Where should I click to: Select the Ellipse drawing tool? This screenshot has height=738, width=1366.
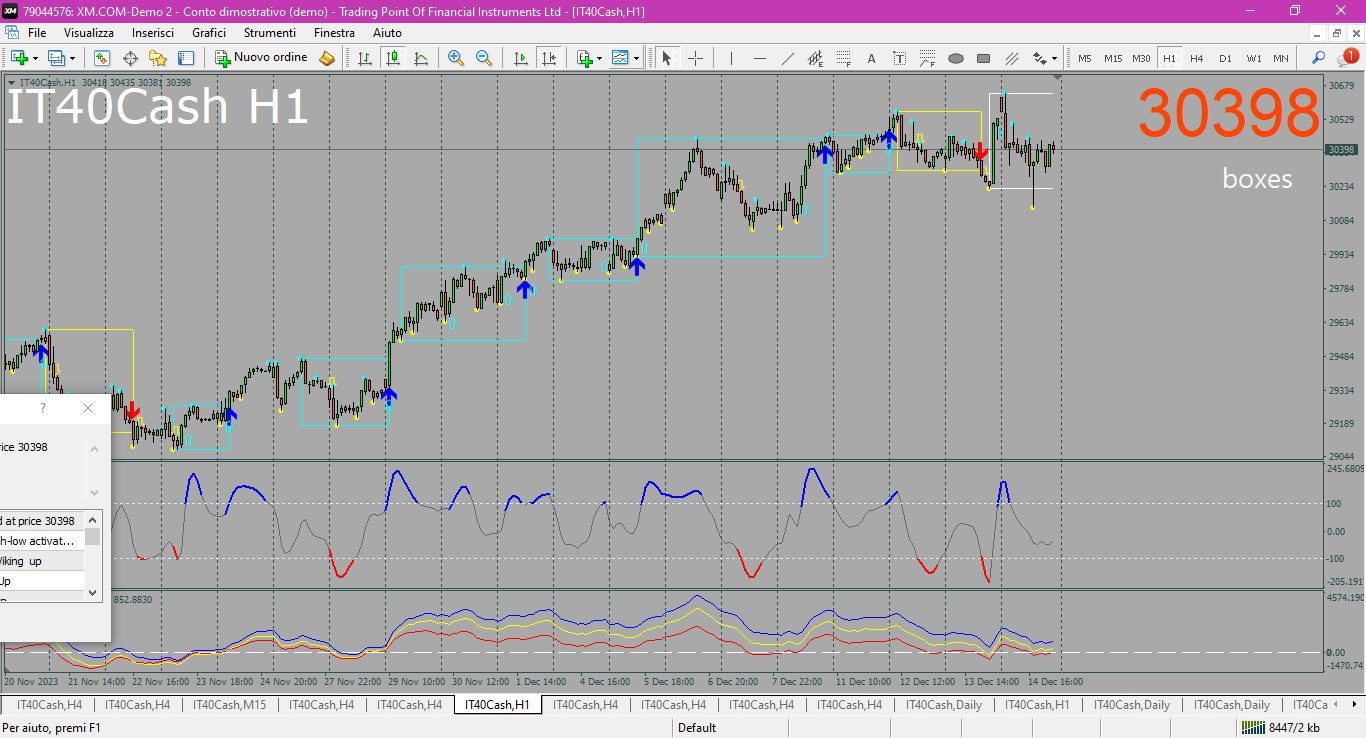[x=955, y=58]
